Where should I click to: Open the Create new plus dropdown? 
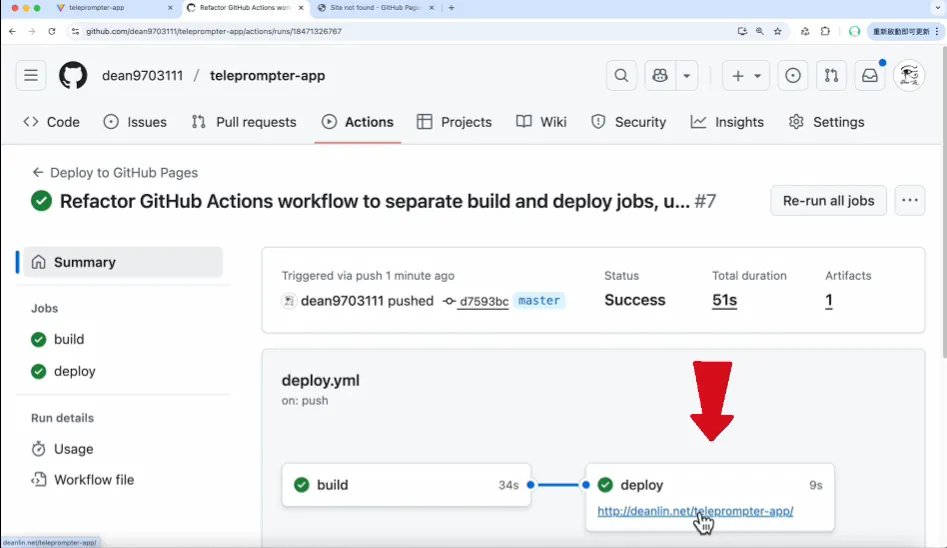point(746,76)
